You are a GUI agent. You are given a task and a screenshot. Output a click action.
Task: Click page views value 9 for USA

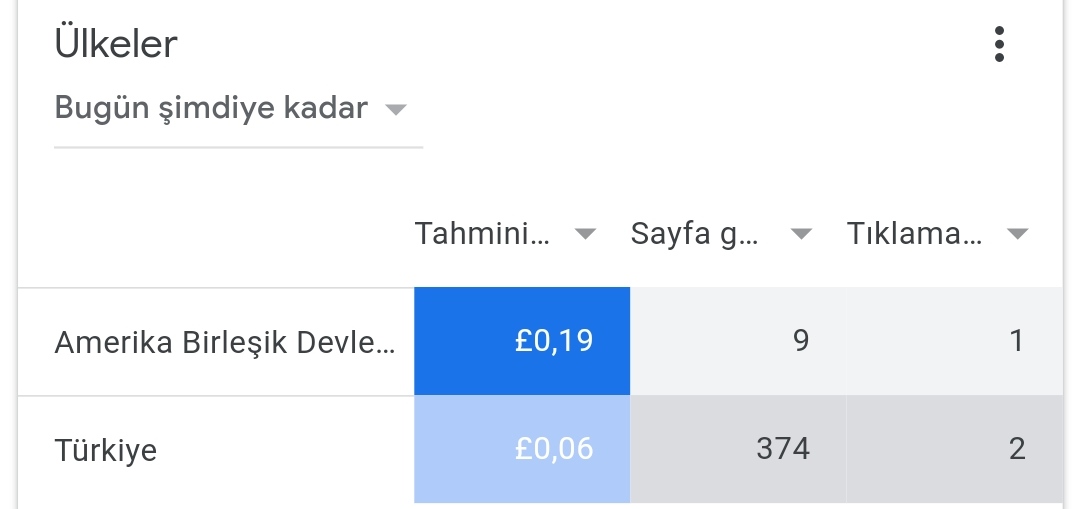800,341
